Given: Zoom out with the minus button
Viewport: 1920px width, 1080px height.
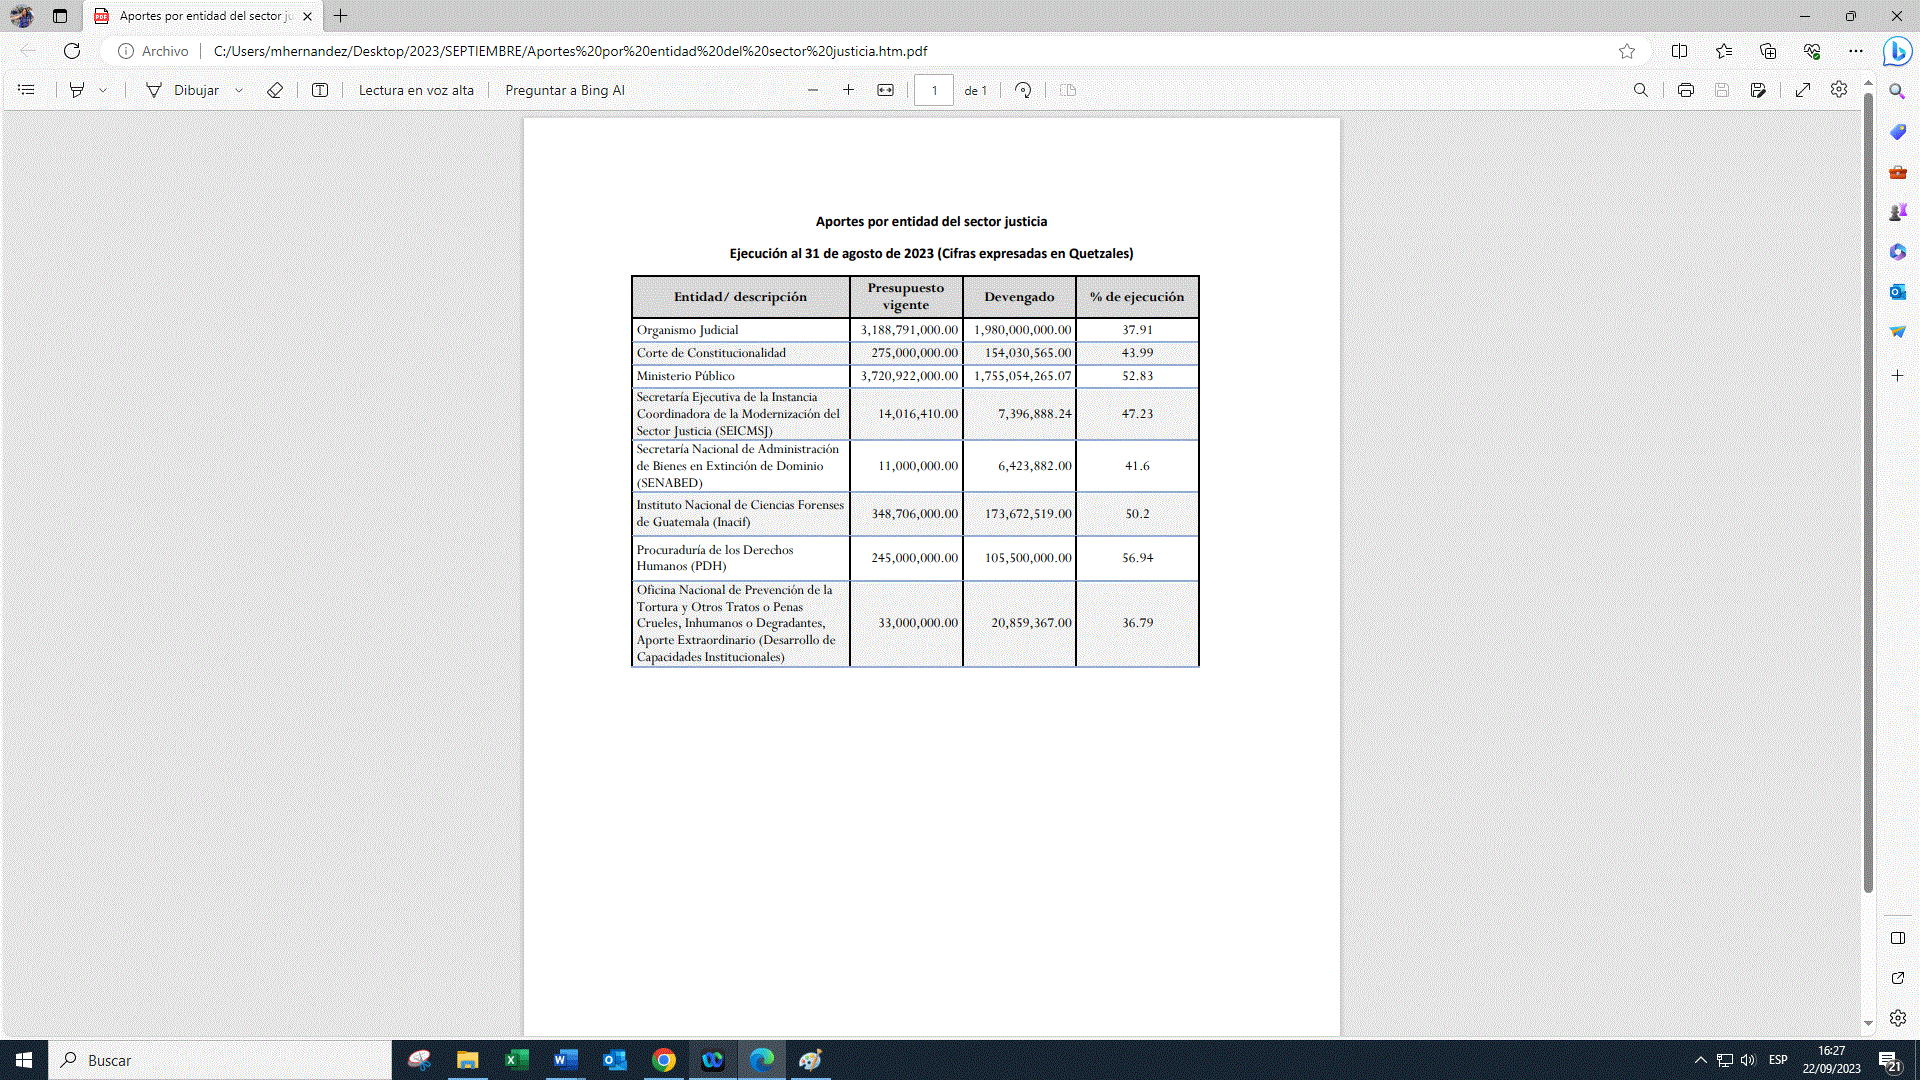Looking at the screenshot, I should (813, 90).
